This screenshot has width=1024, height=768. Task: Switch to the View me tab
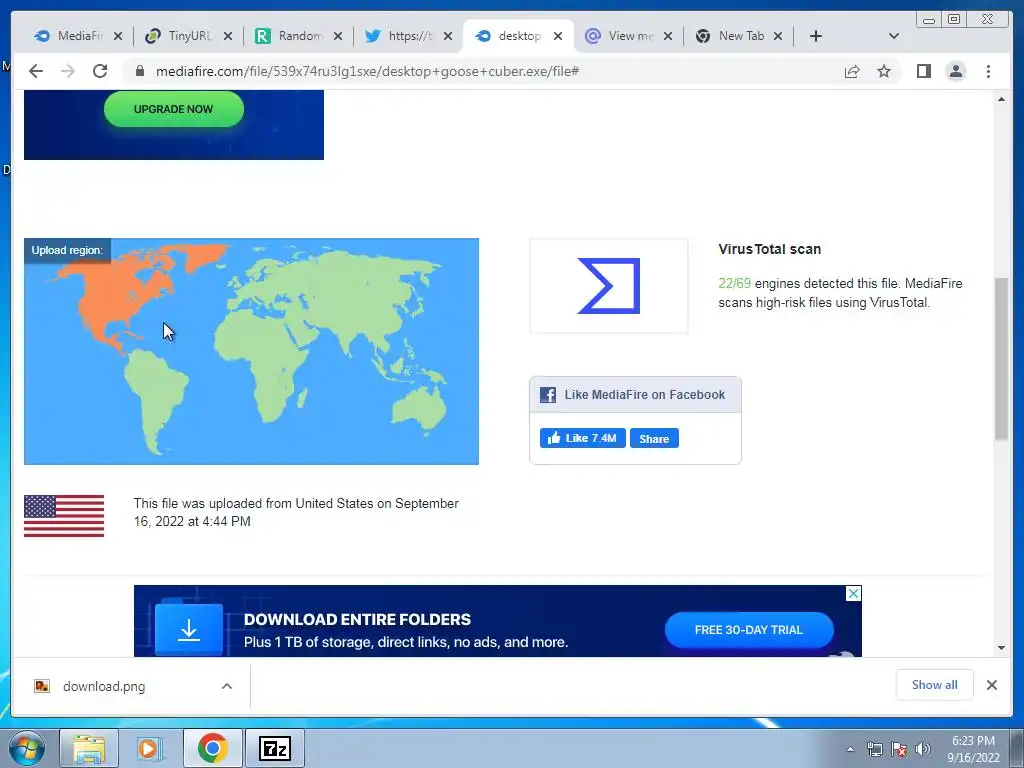(x=629, y=36)
